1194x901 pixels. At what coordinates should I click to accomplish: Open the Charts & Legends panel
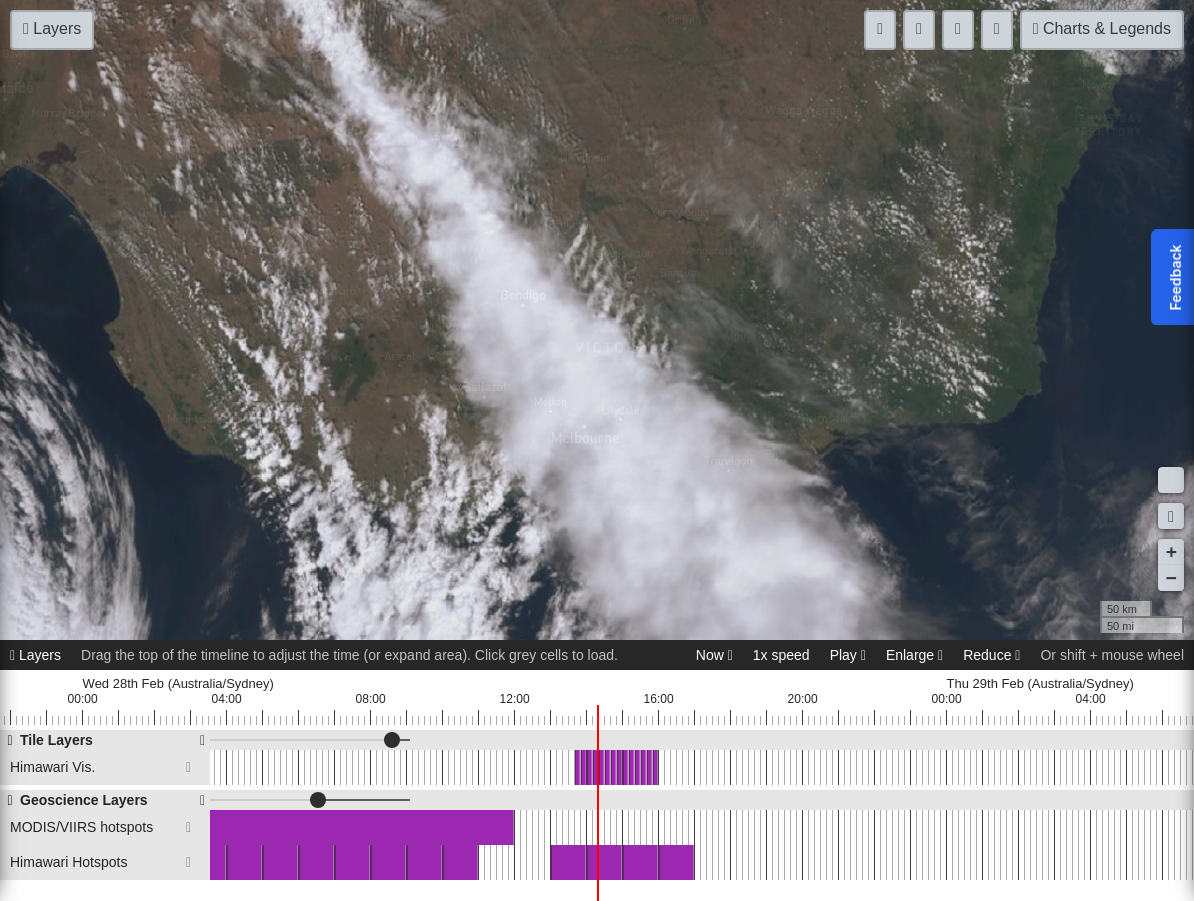[x=1101, y=30]
